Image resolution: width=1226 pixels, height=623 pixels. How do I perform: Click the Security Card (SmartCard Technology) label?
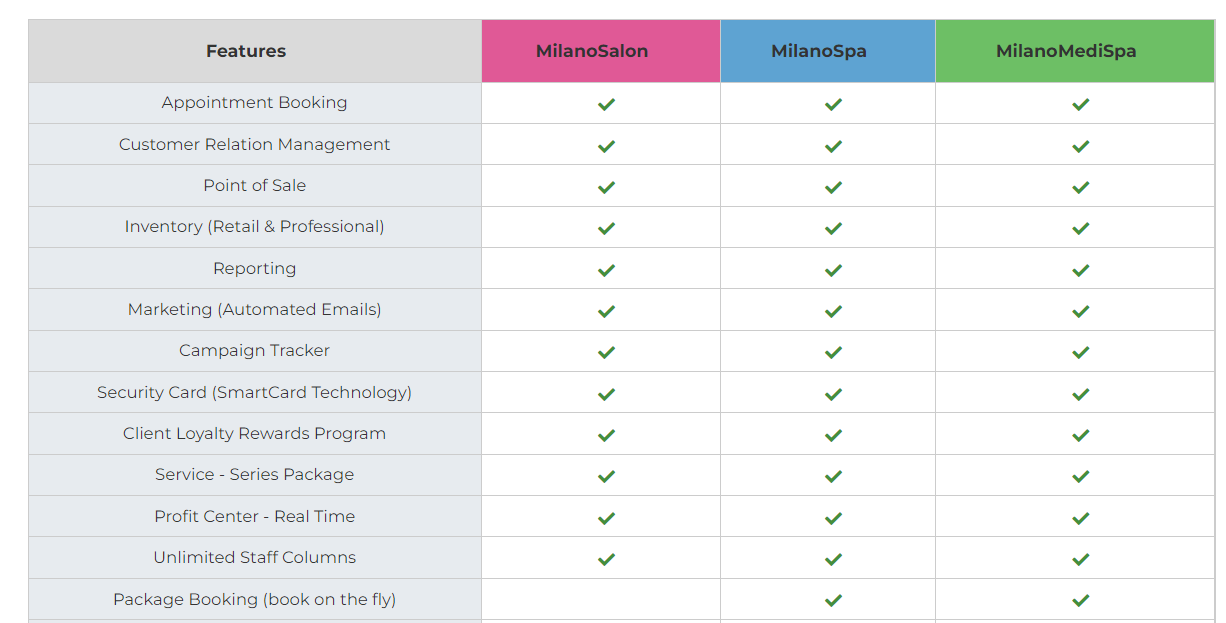tap(254, 392)
